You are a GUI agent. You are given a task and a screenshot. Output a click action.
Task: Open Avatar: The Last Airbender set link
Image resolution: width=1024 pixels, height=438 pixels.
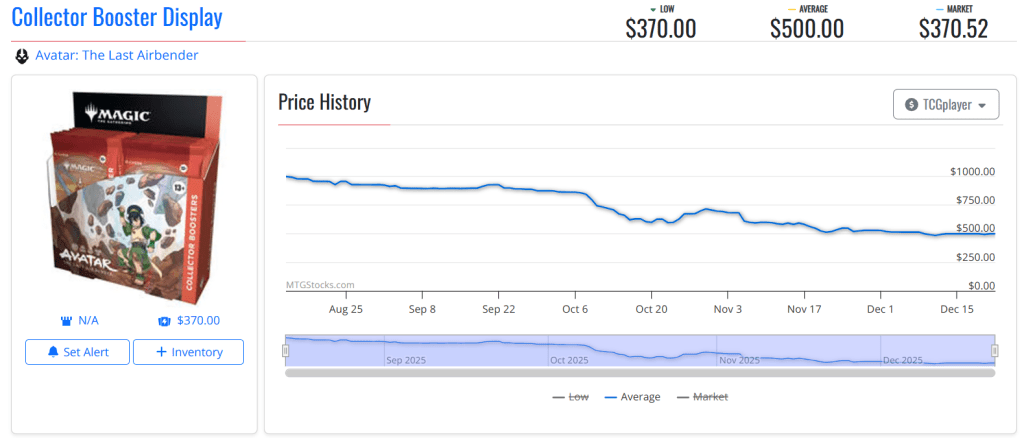coord(116,55)
